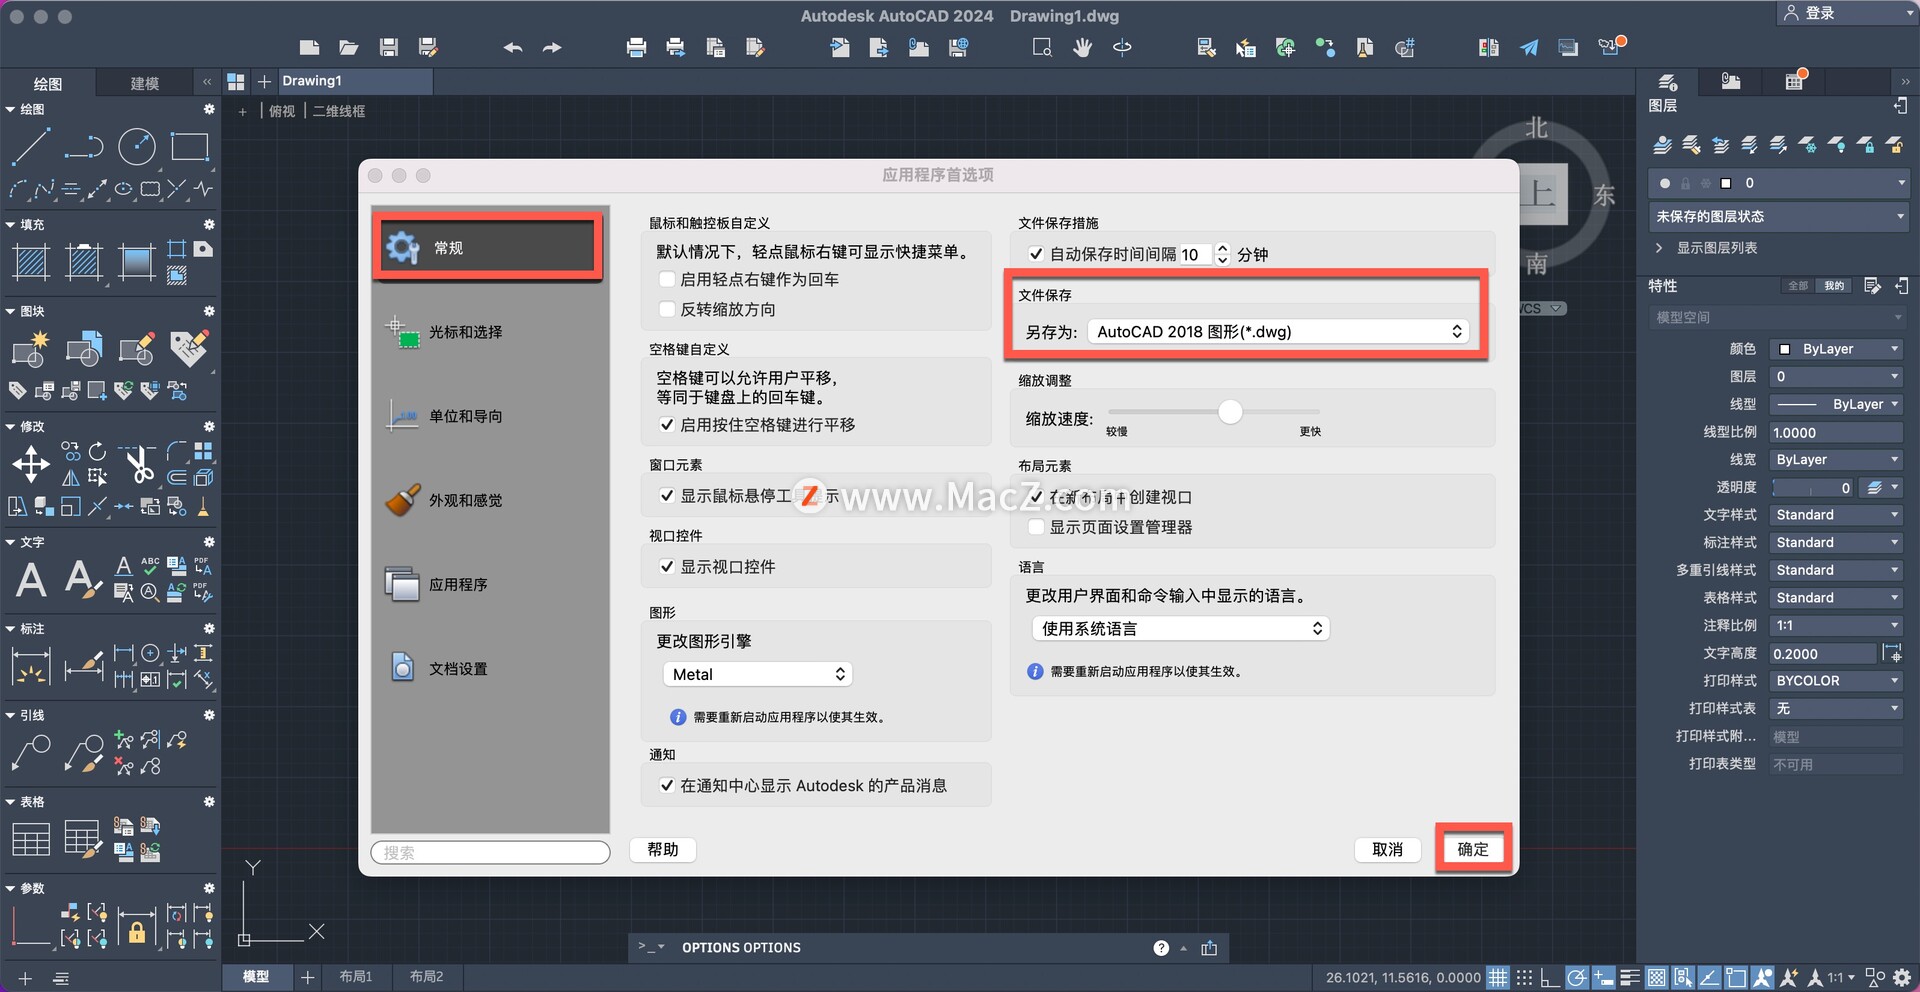This screenshot has width=1920, height=992.
Task: Open the command line help icon
Action: click(x=1161, y=948)
